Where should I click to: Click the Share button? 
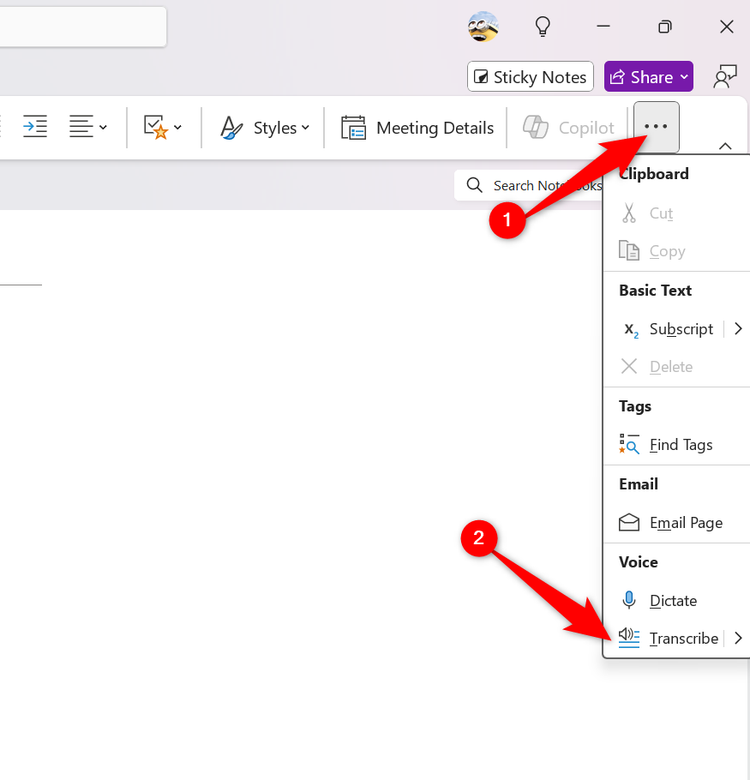(x=648, y=77)
